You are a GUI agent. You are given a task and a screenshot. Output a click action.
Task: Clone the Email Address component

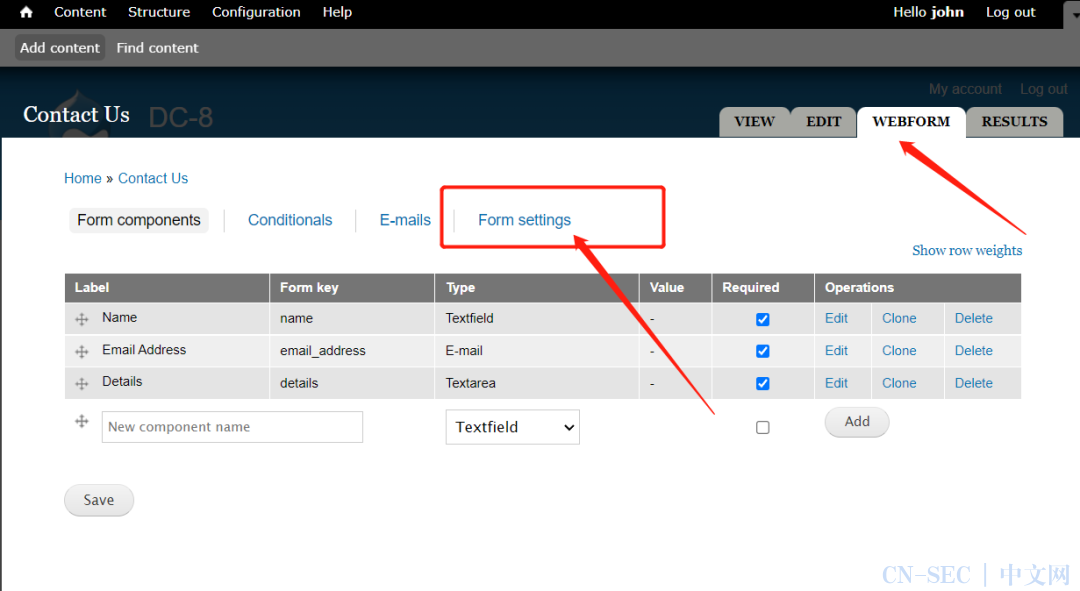click(x=899, y=351)
